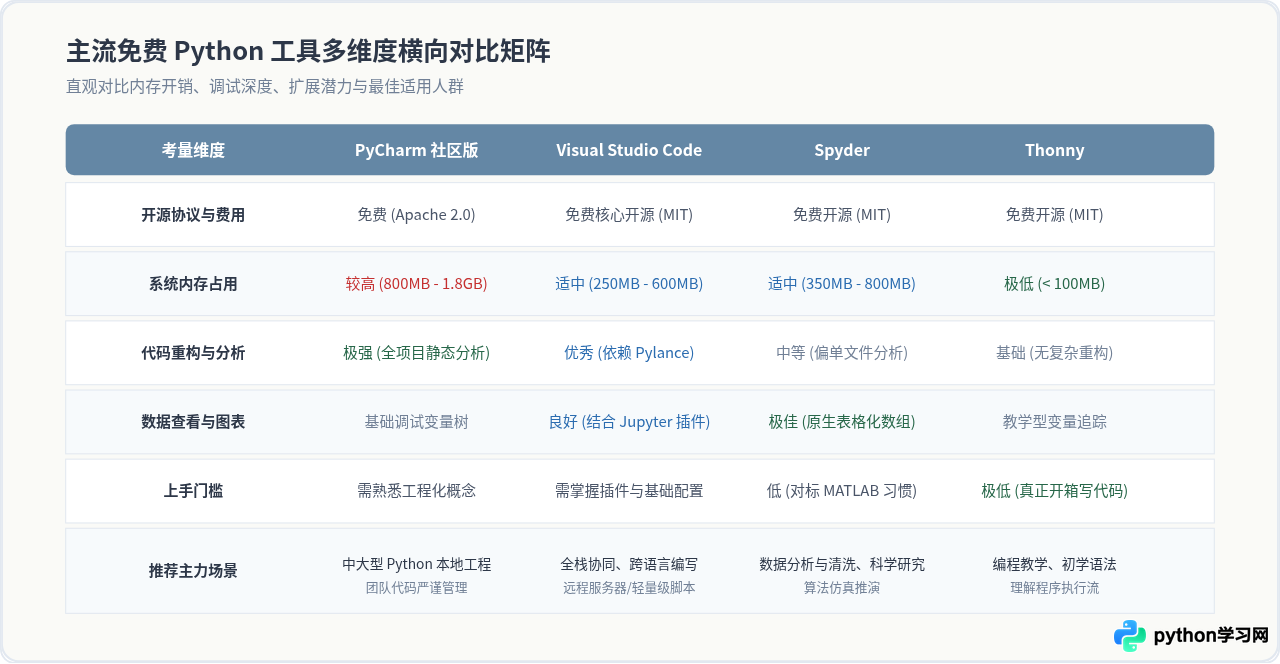Click Spyder's '免费开源 (MIT)' cell
The width and height of the screenshot is (1280, 664).
point(842,215)
